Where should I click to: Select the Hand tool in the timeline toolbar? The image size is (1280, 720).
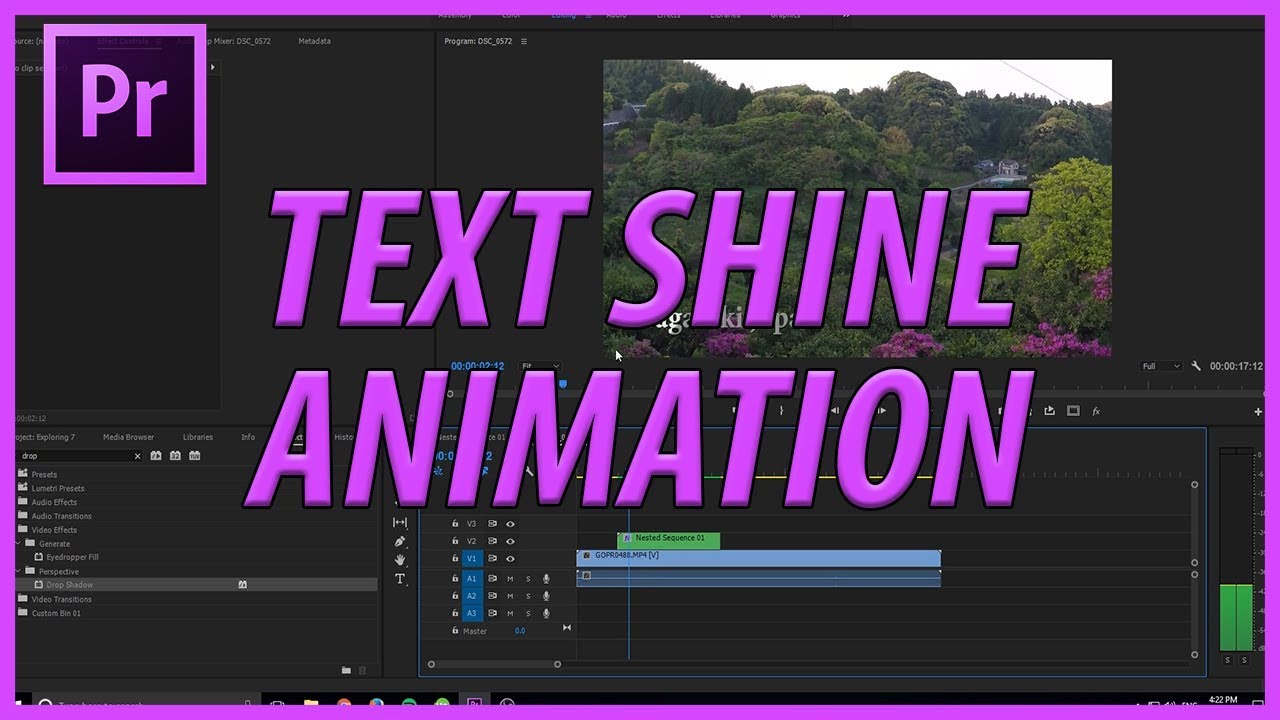click(400, 561)
